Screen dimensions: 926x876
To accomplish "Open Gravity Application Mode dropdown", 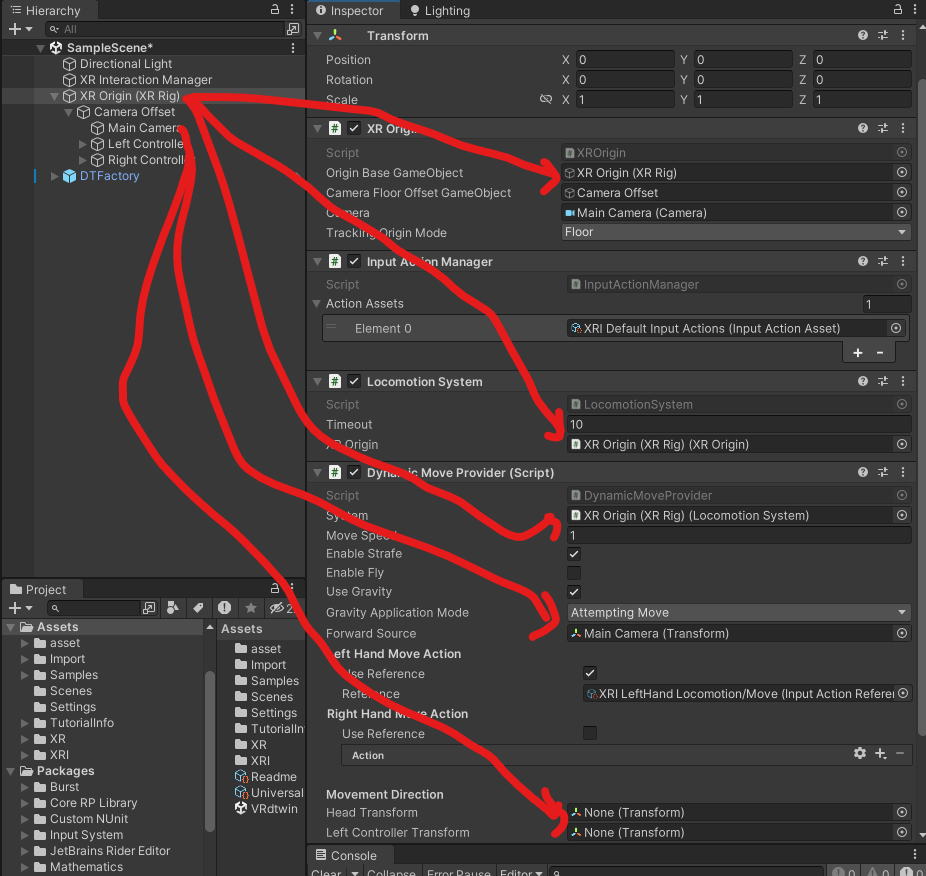I will [x=739, y=613].
